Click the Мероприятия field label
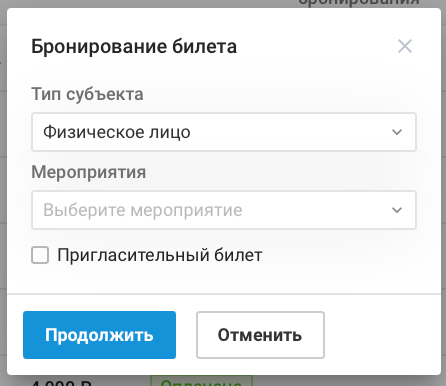 pos(89,172)
